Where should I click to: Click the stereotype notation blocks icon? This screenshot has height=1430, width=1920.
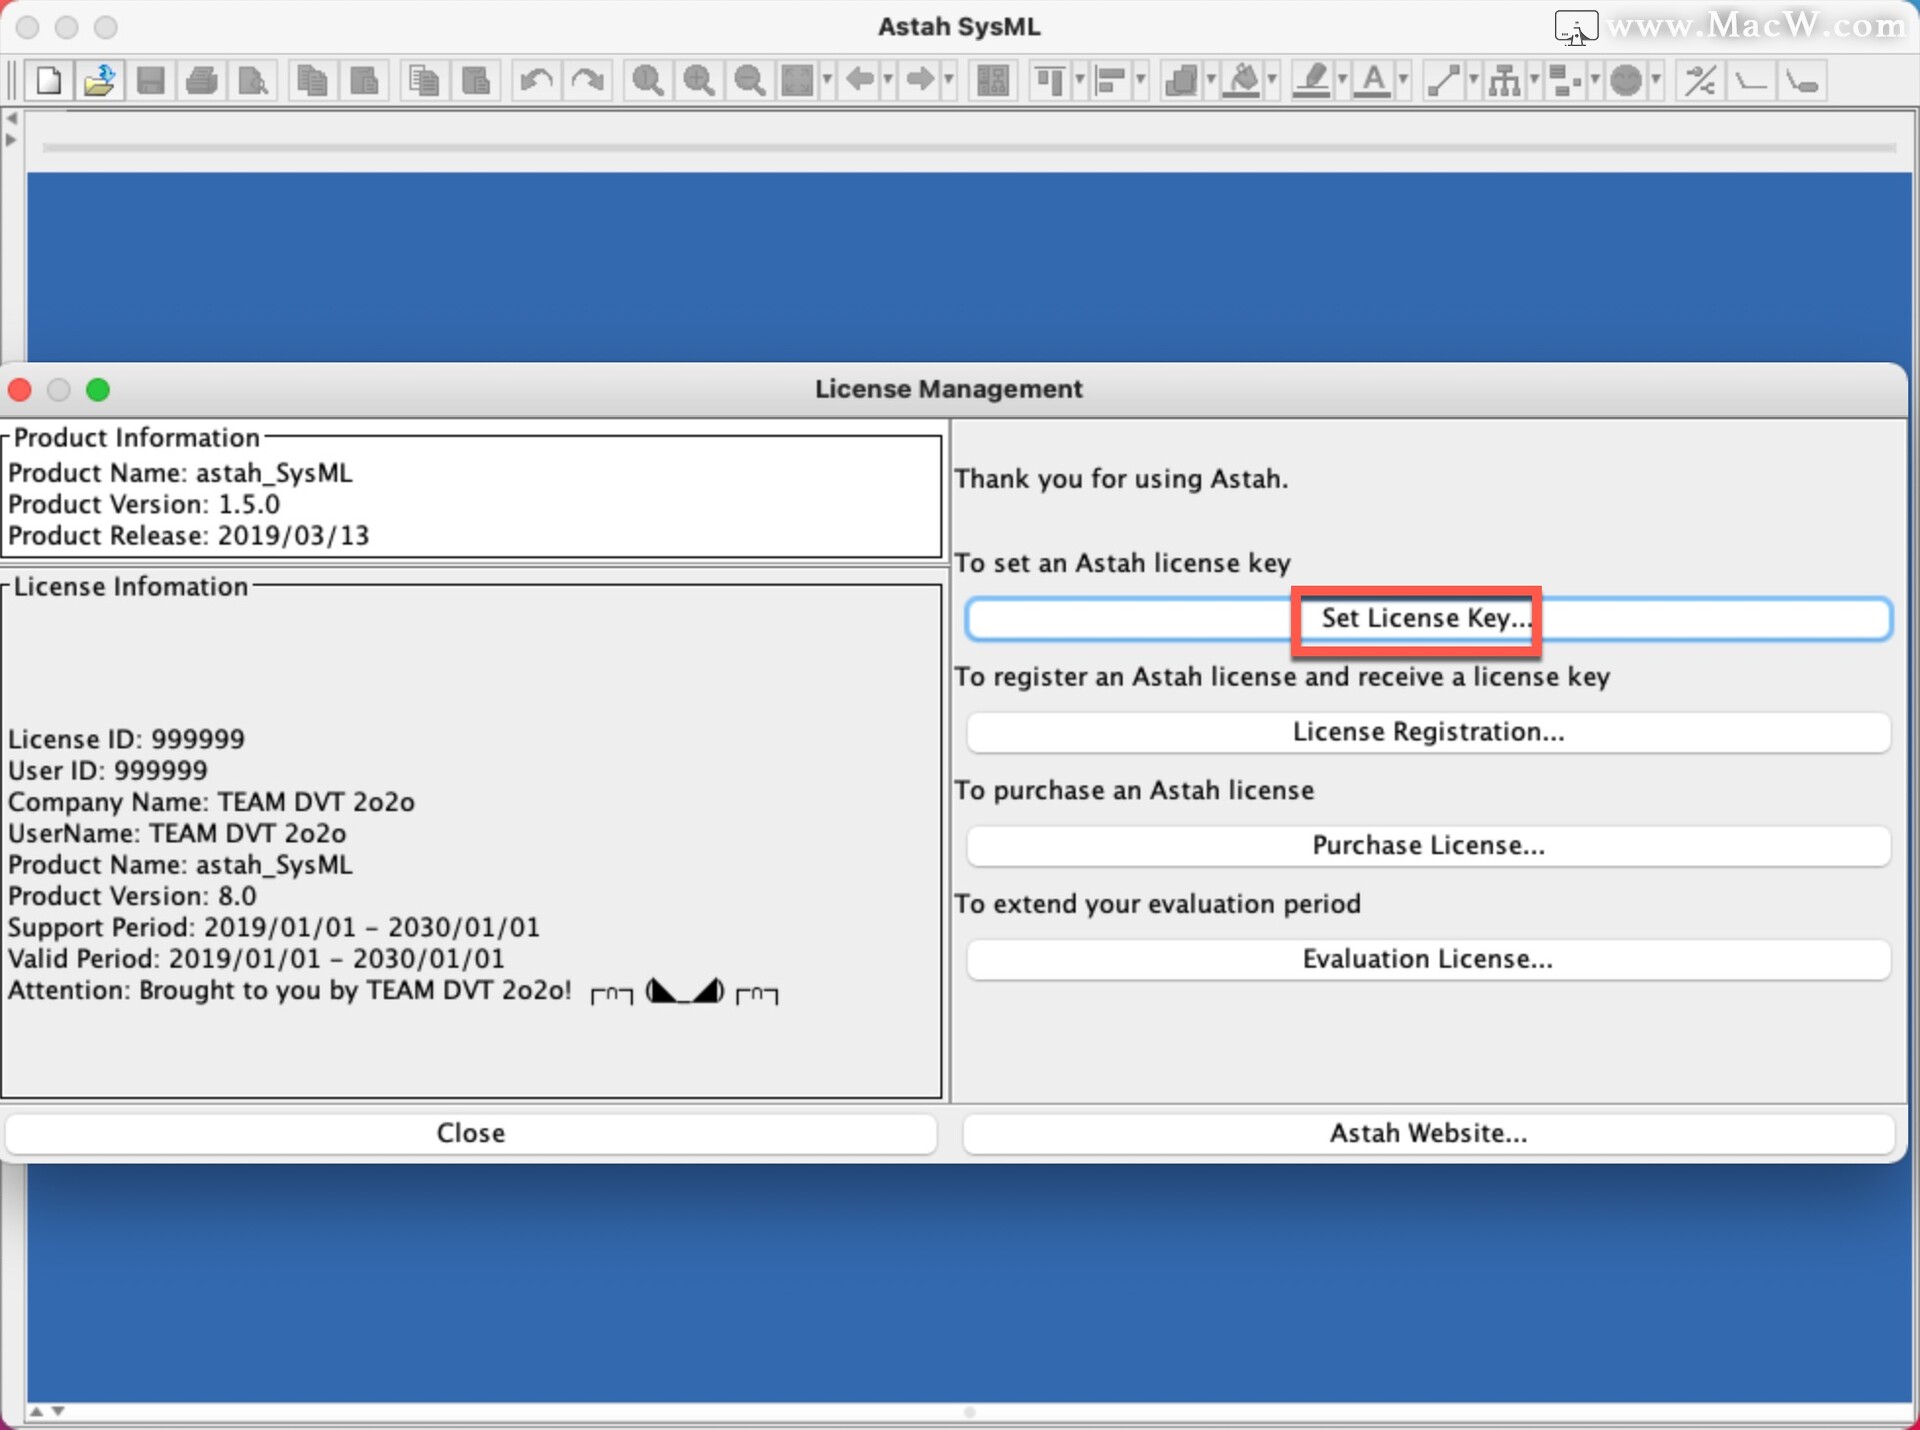[x=1565, y=80]
